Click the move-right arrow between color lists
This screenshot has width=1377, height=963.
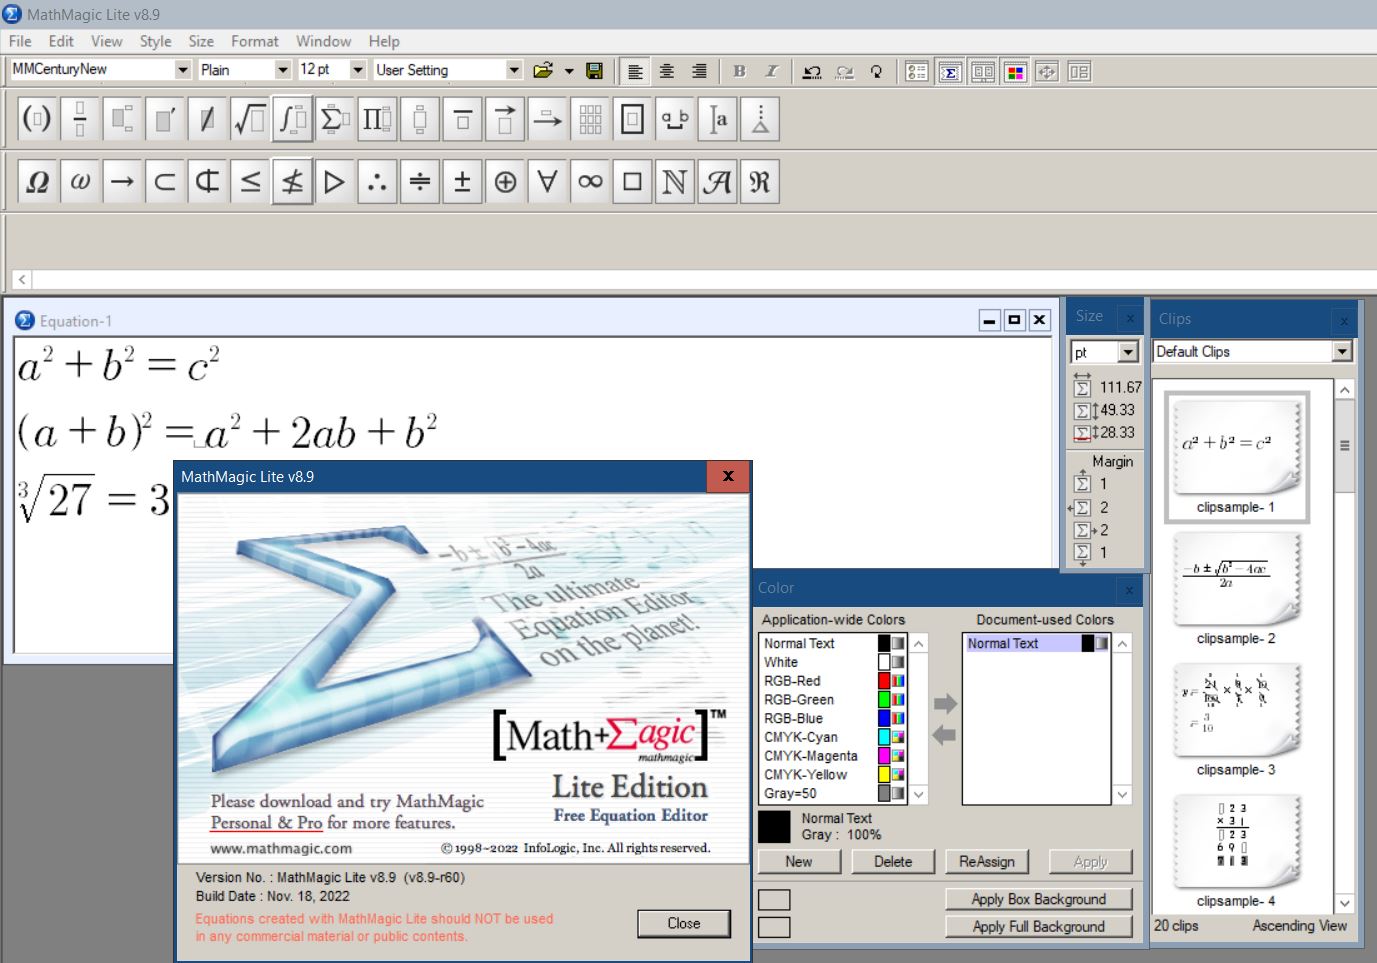click(x=945, y=704)
